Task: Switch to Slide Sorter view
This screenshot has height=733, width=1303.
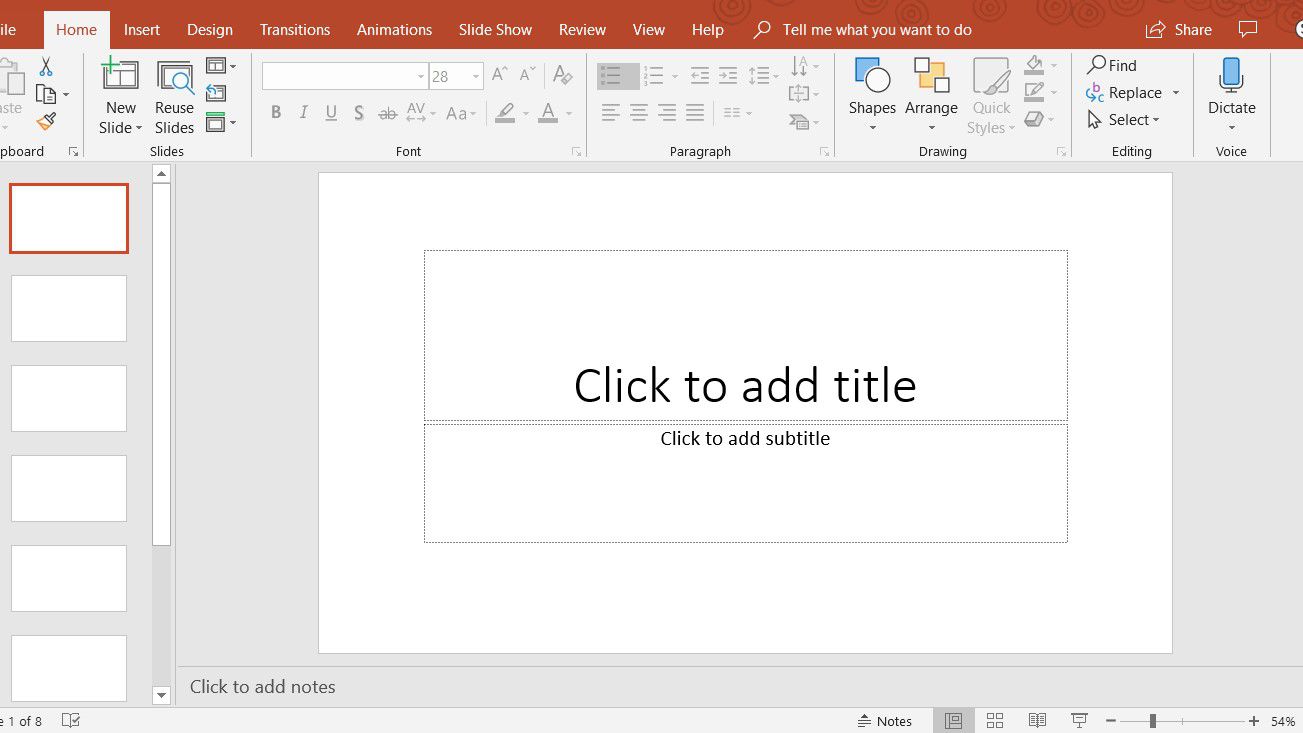Action: 995,721
